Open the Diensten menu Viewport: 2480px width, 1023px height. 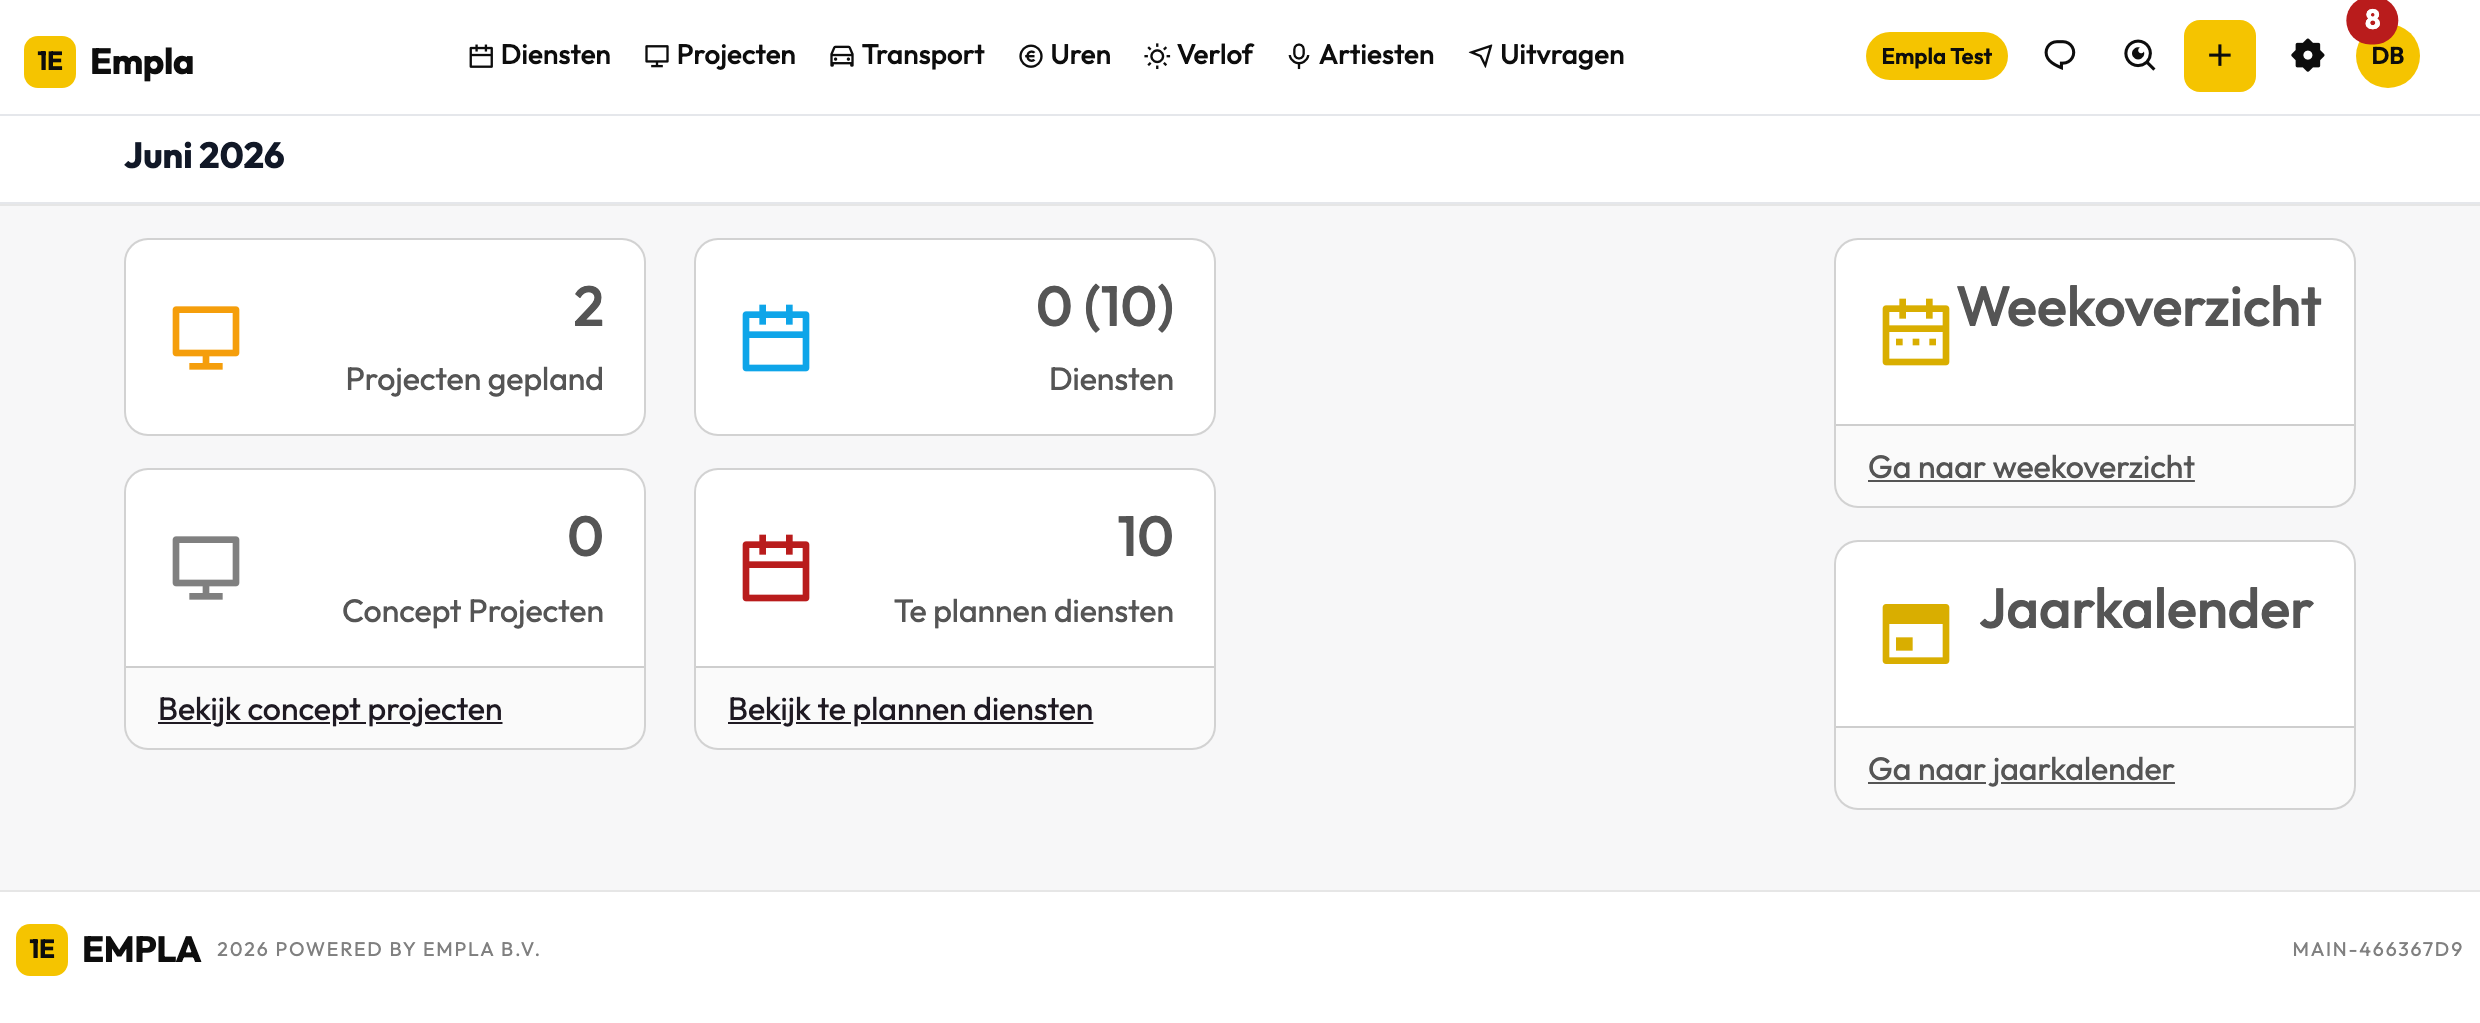pos(540,55)
